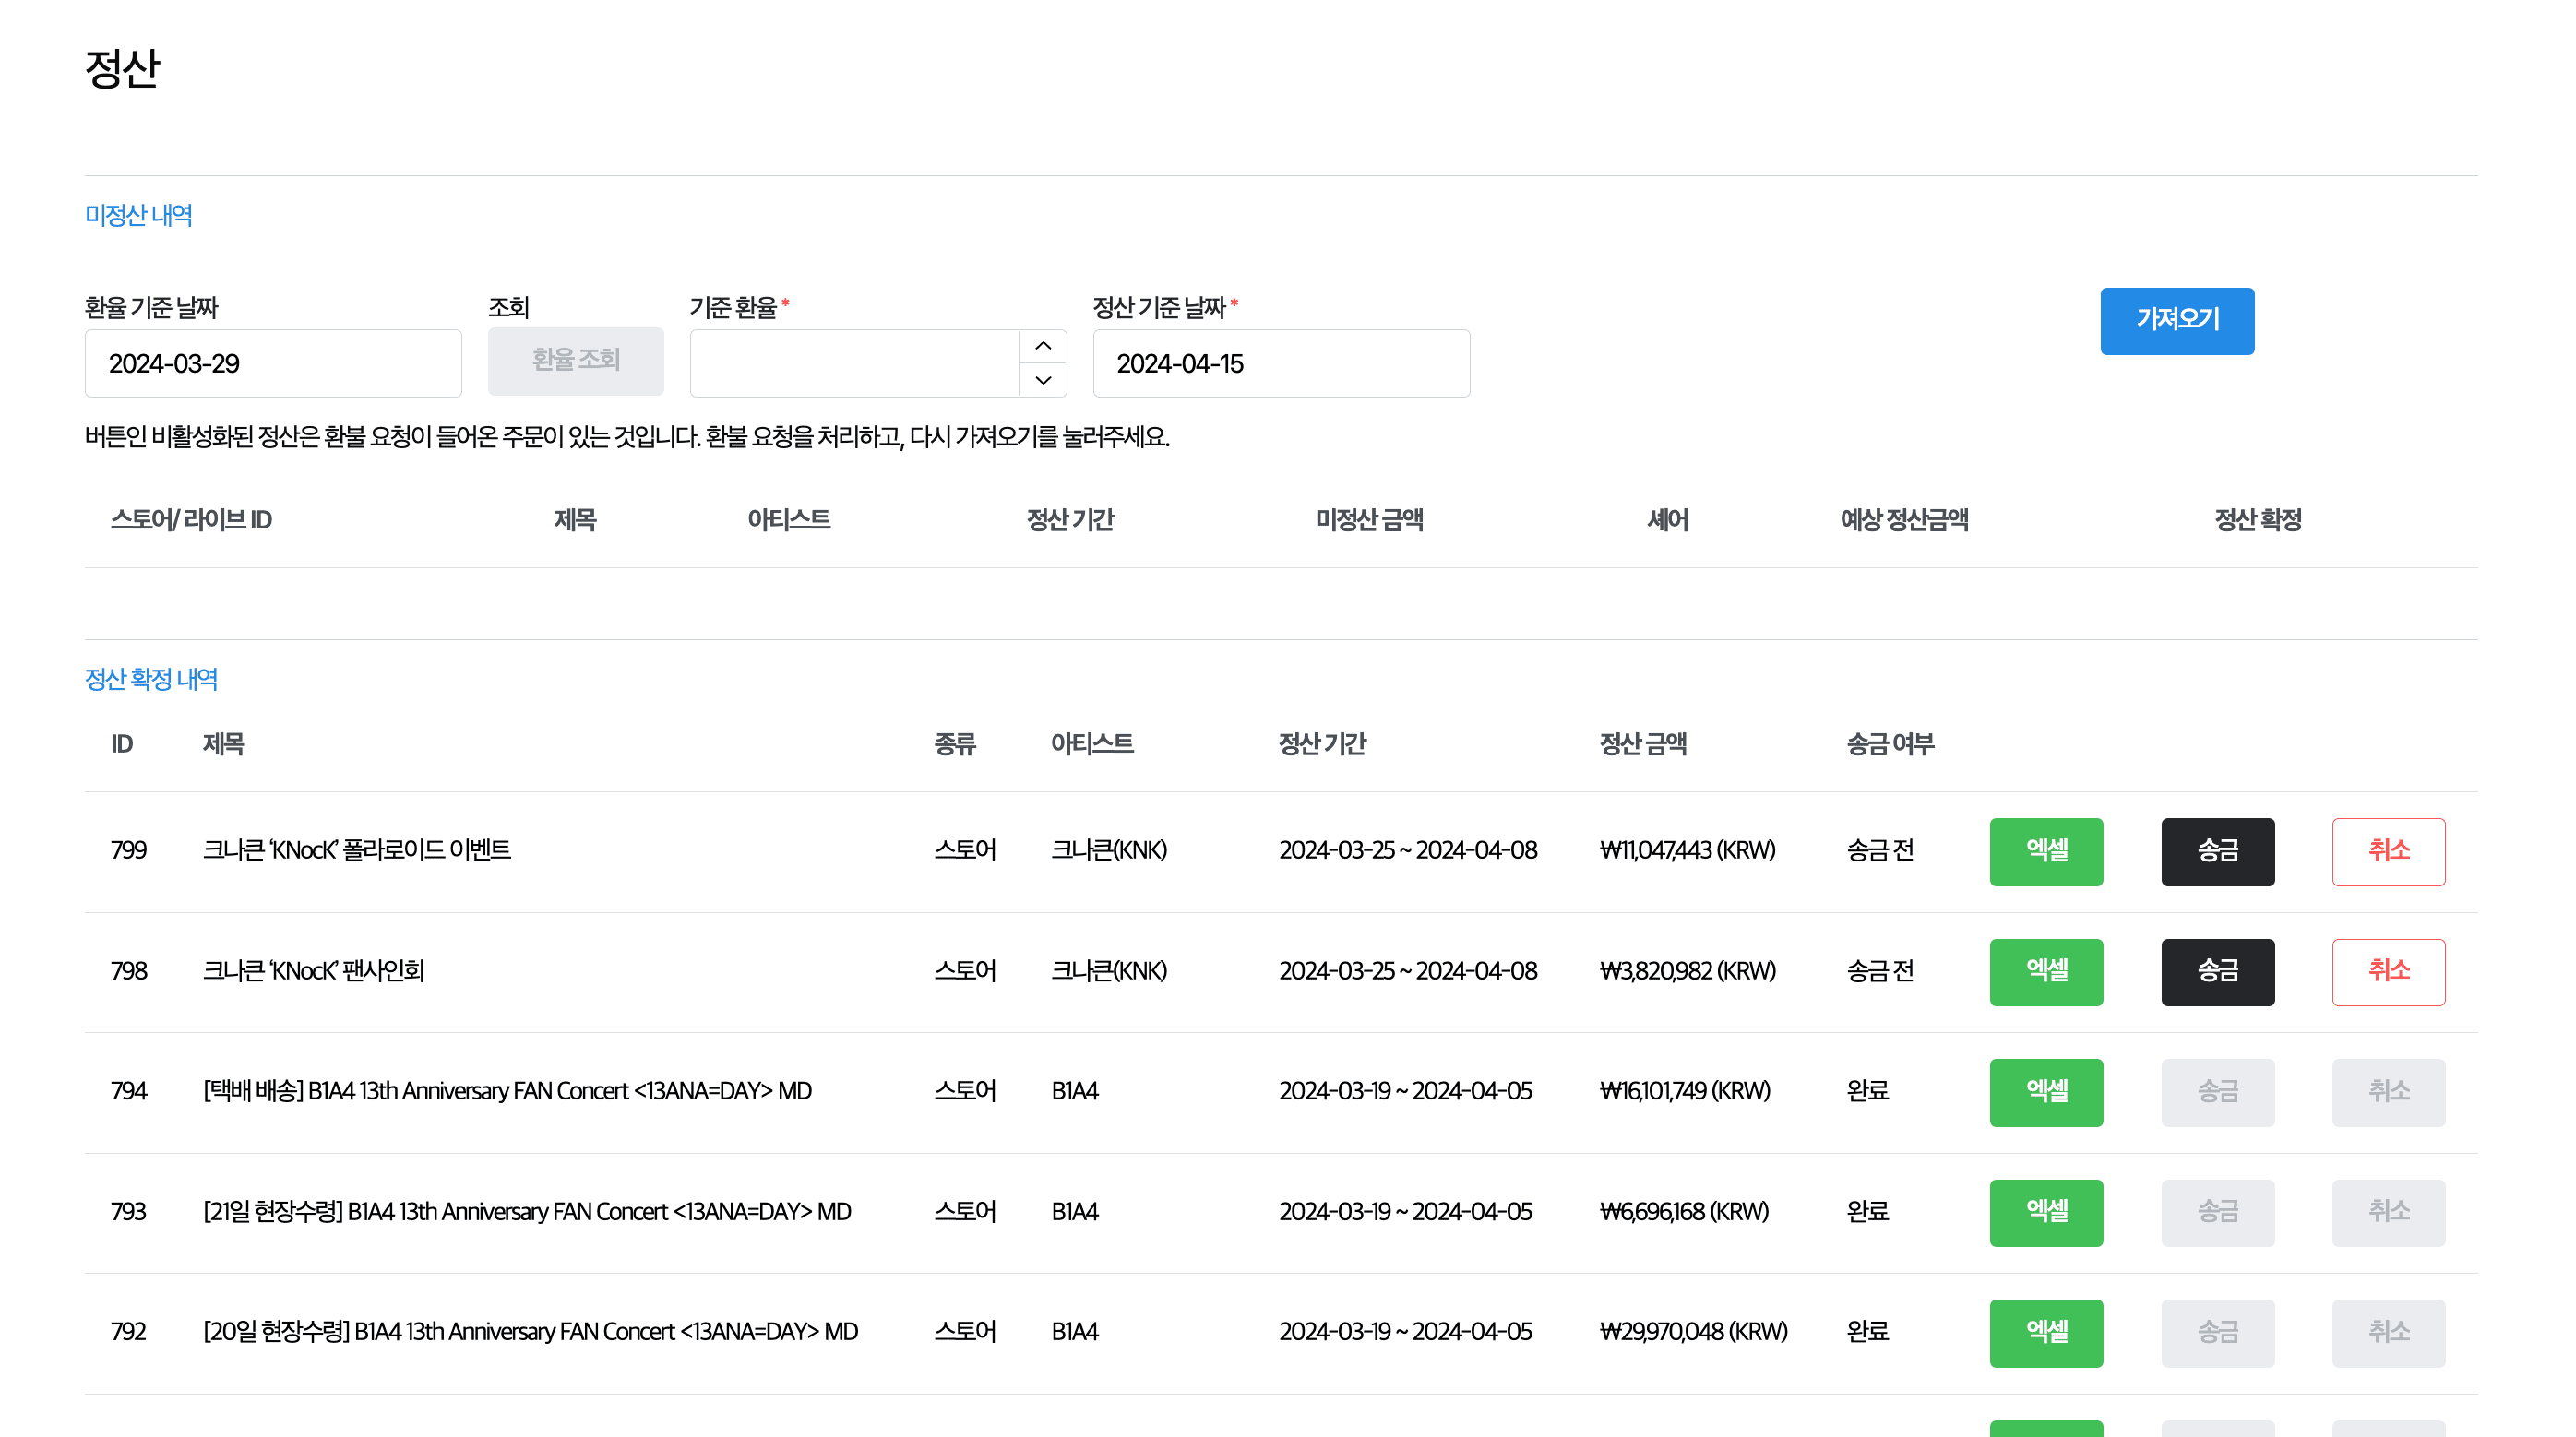Download 엑셀 for row 792
The width and height of the screenshot is (2576, 1437).
point(2046,1334)
